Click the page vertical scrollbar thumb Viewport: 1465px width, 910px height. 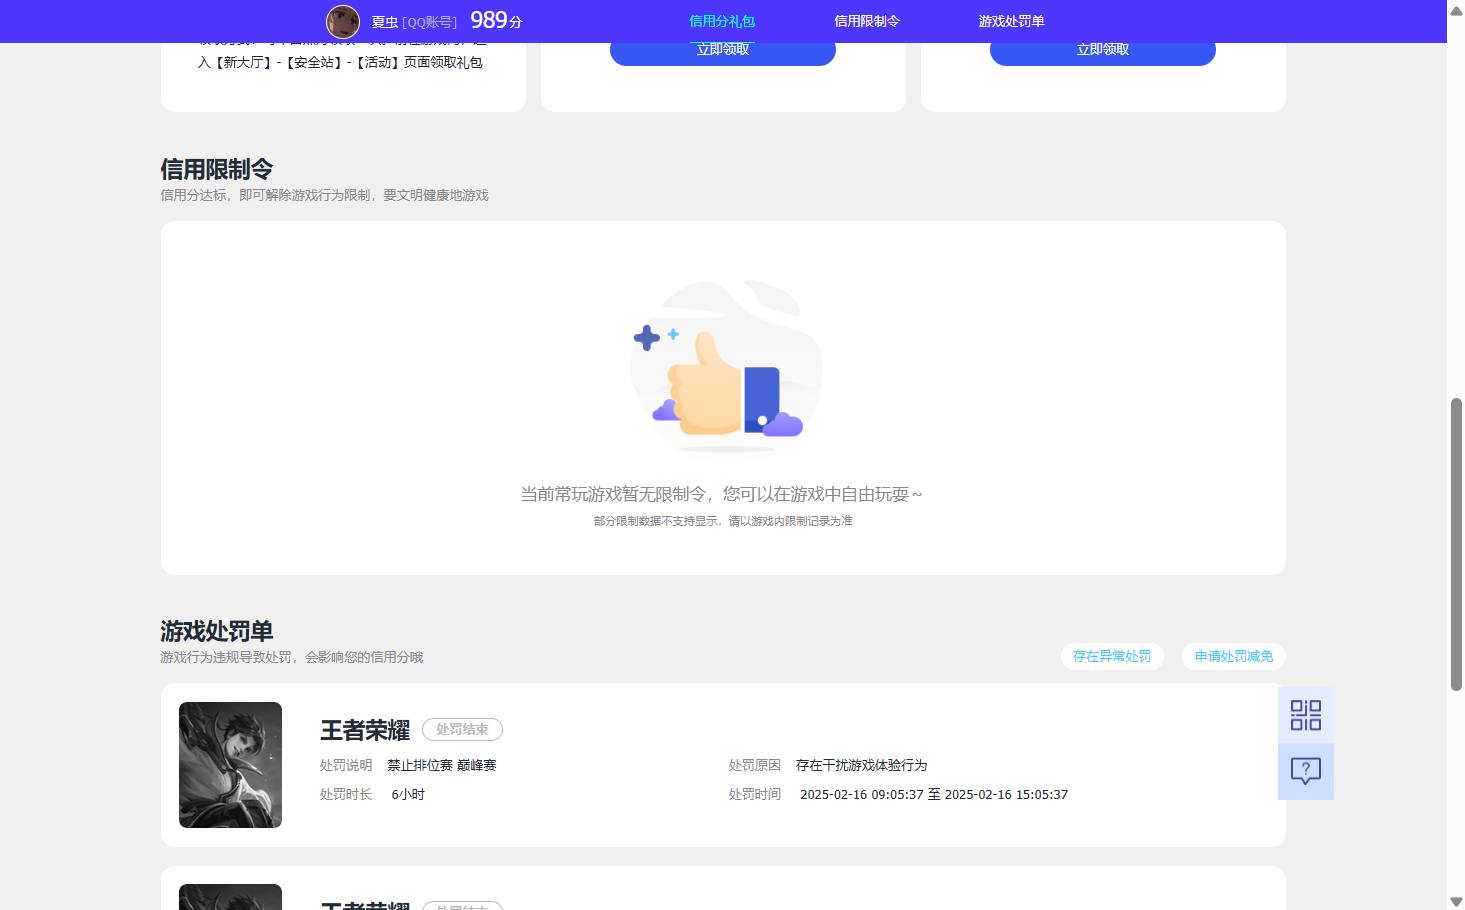tap(1456, 544)
